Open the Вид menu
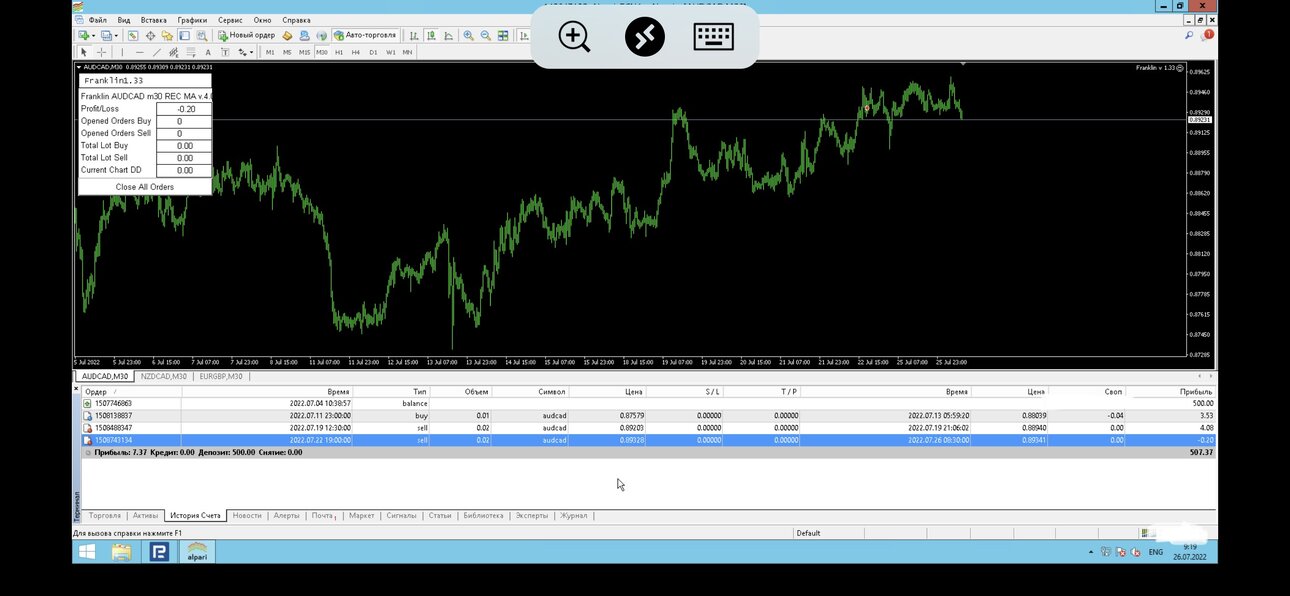The width and height of the screenshot is (1290, 596). coord(124,20)
